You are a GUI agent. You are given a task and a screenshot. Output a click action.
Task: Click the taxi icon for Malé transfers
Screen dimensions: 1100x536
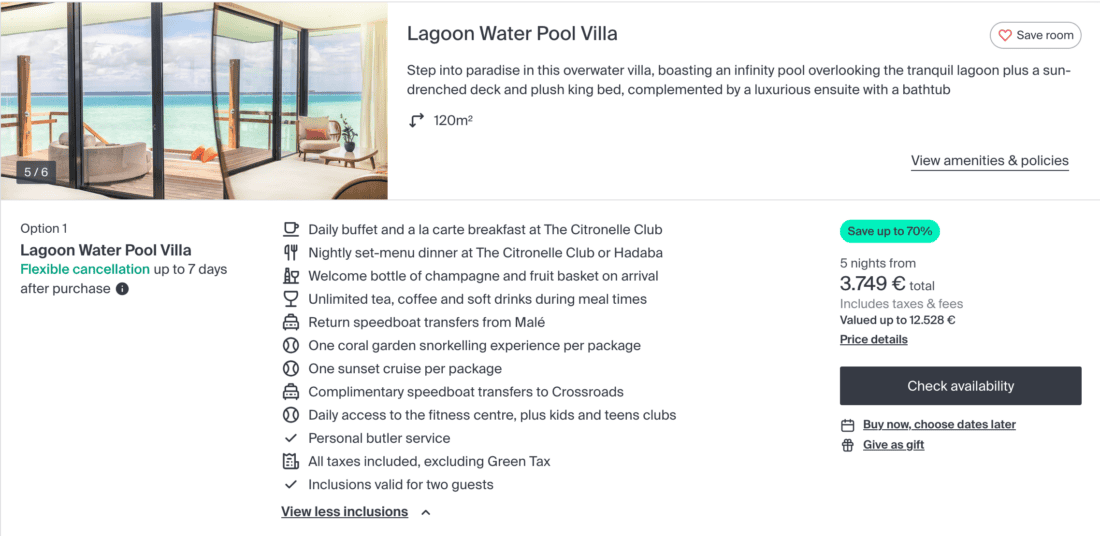(x=291, y=322)
